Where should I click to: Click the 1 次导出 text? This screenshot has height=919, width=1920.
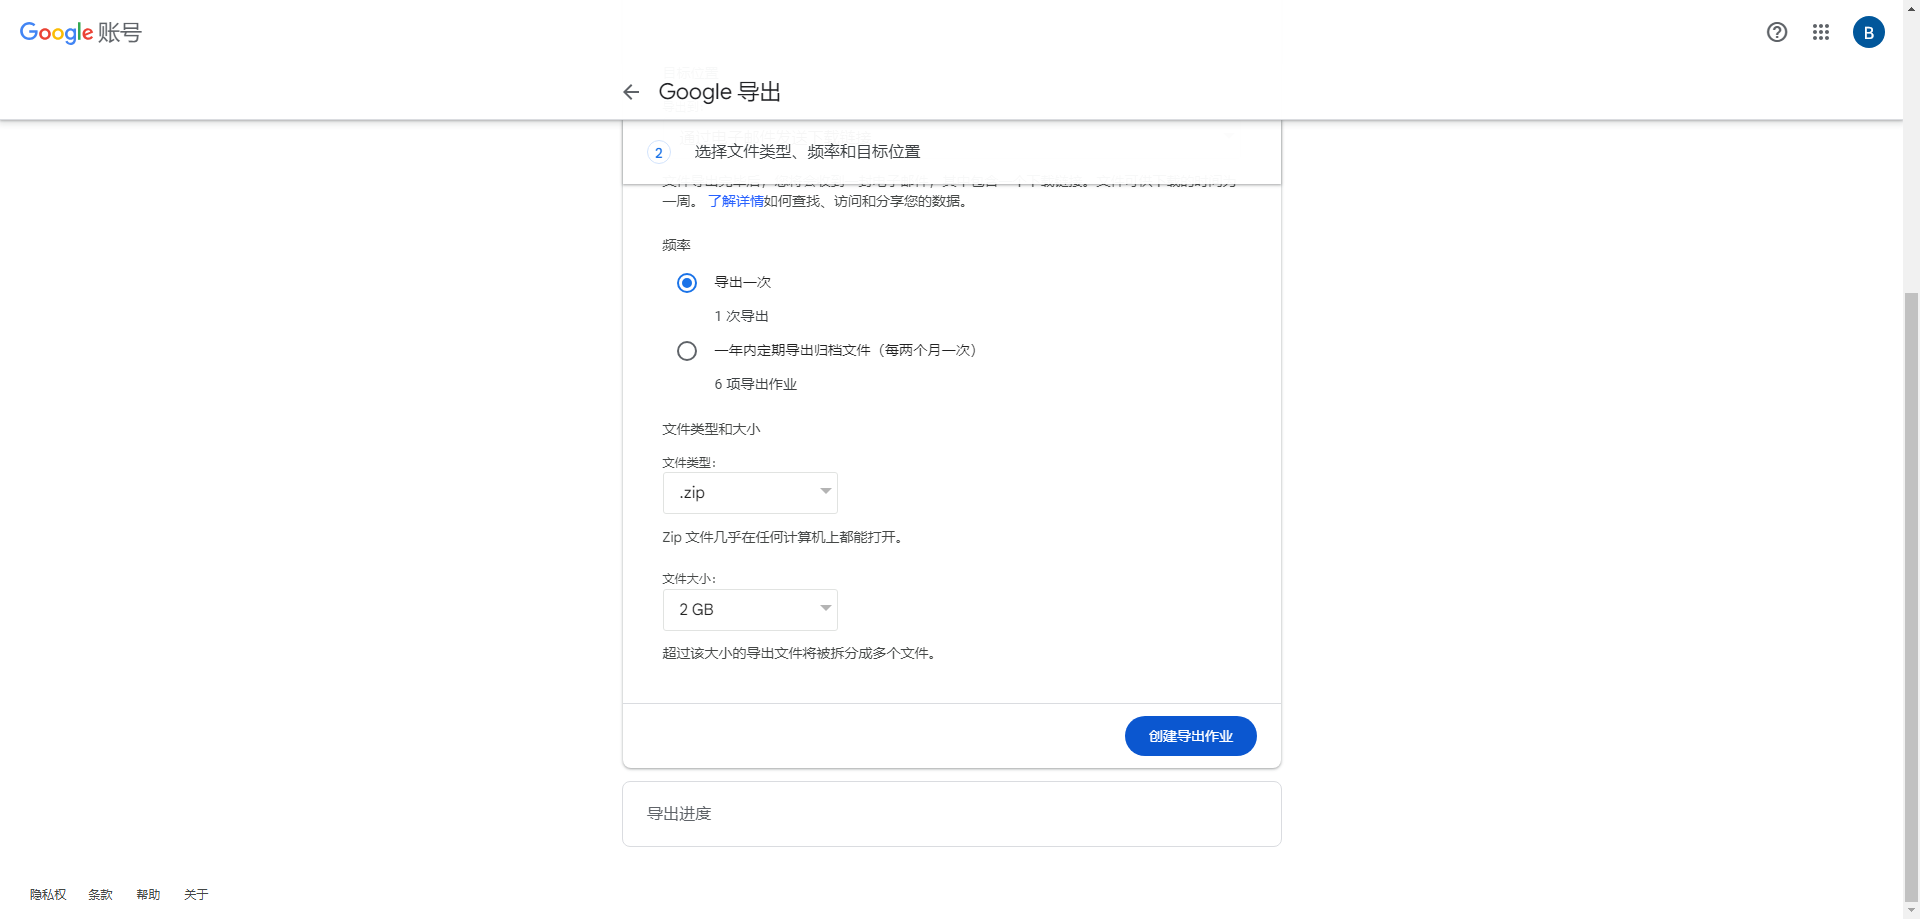741,316
